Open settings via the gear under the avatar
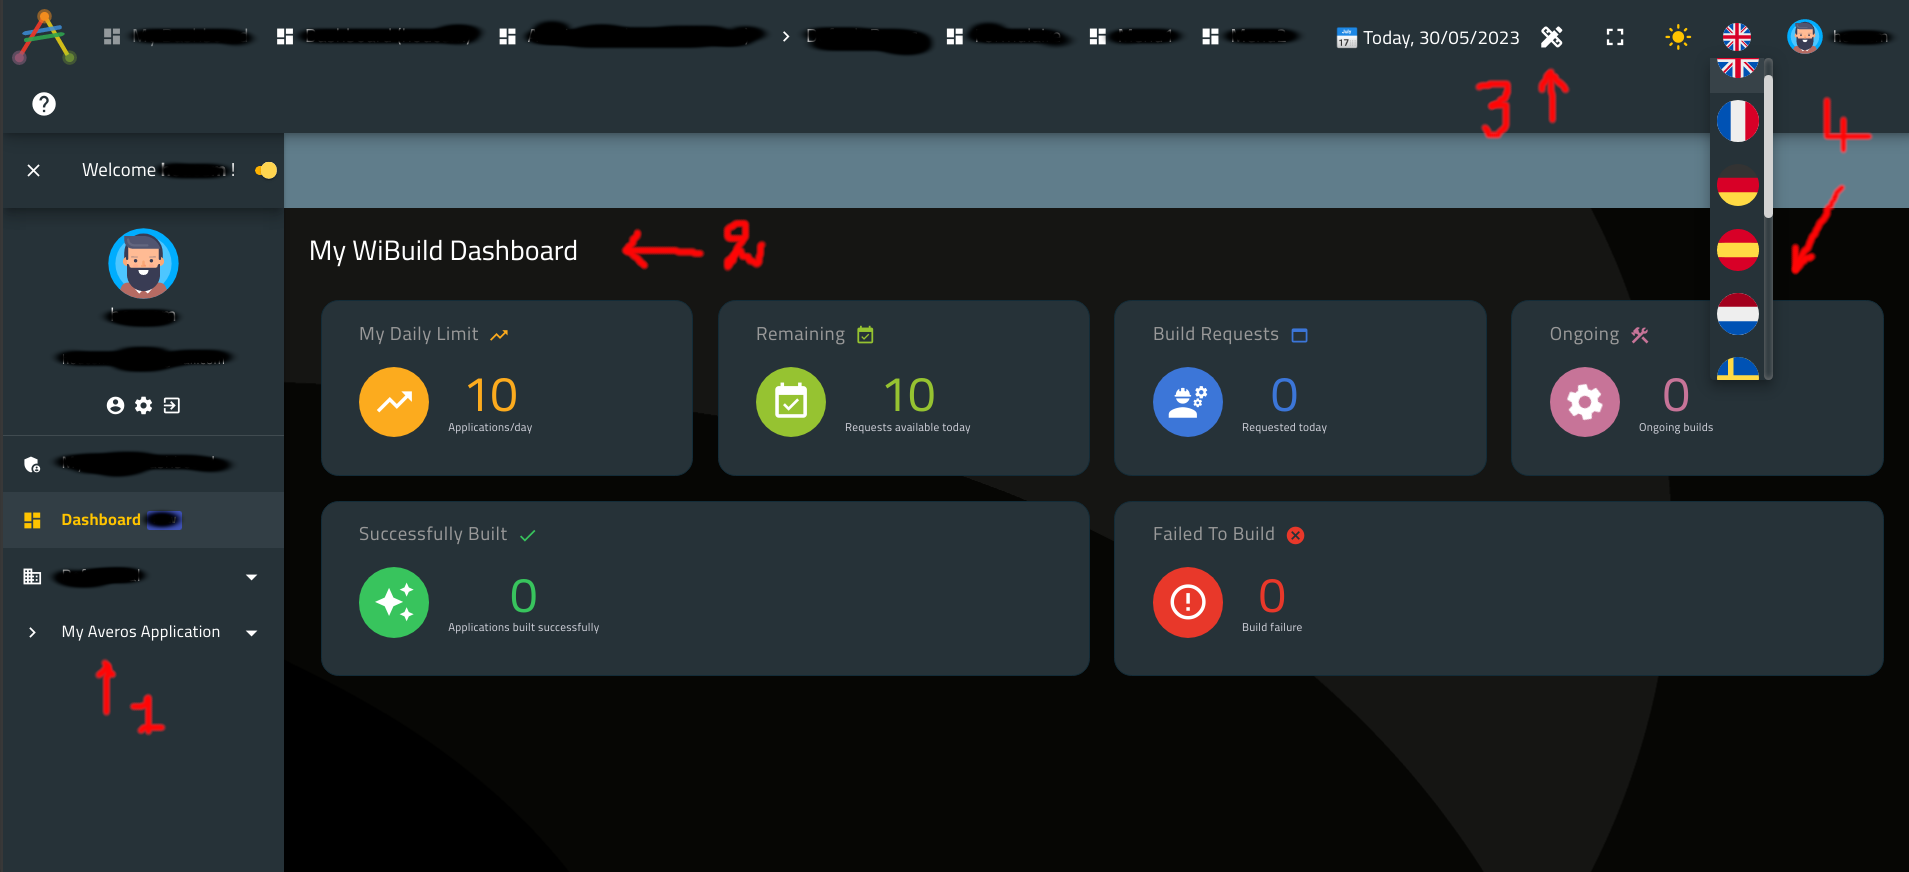1909x872 pixels. (x=144, y=405)
